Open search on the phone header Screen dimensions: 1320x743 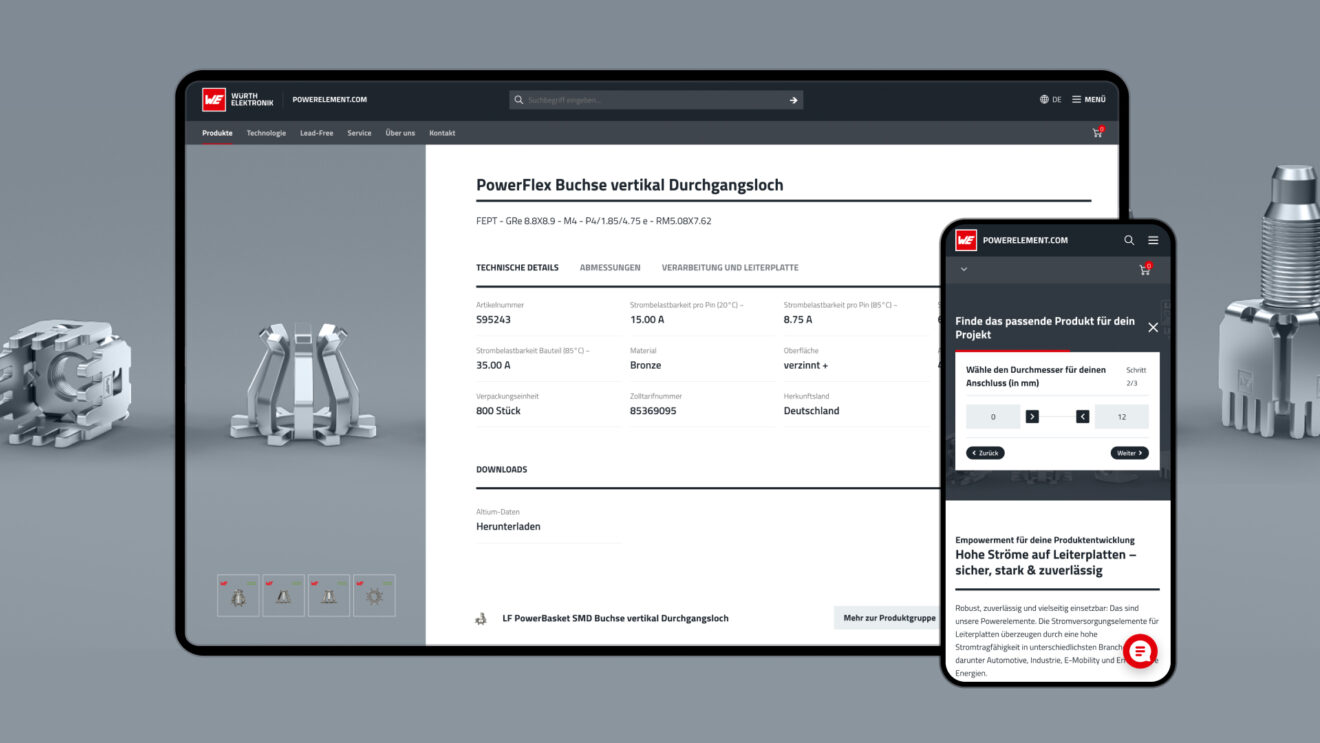pos(1129,240)
